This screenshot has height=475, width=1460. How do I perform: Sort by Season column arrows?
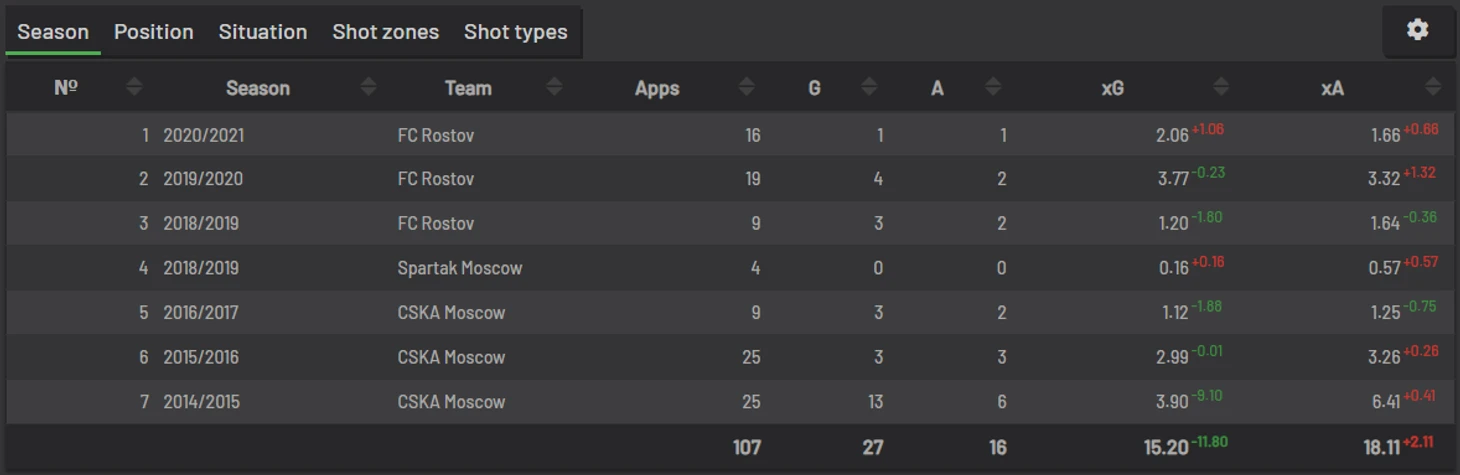368,88
